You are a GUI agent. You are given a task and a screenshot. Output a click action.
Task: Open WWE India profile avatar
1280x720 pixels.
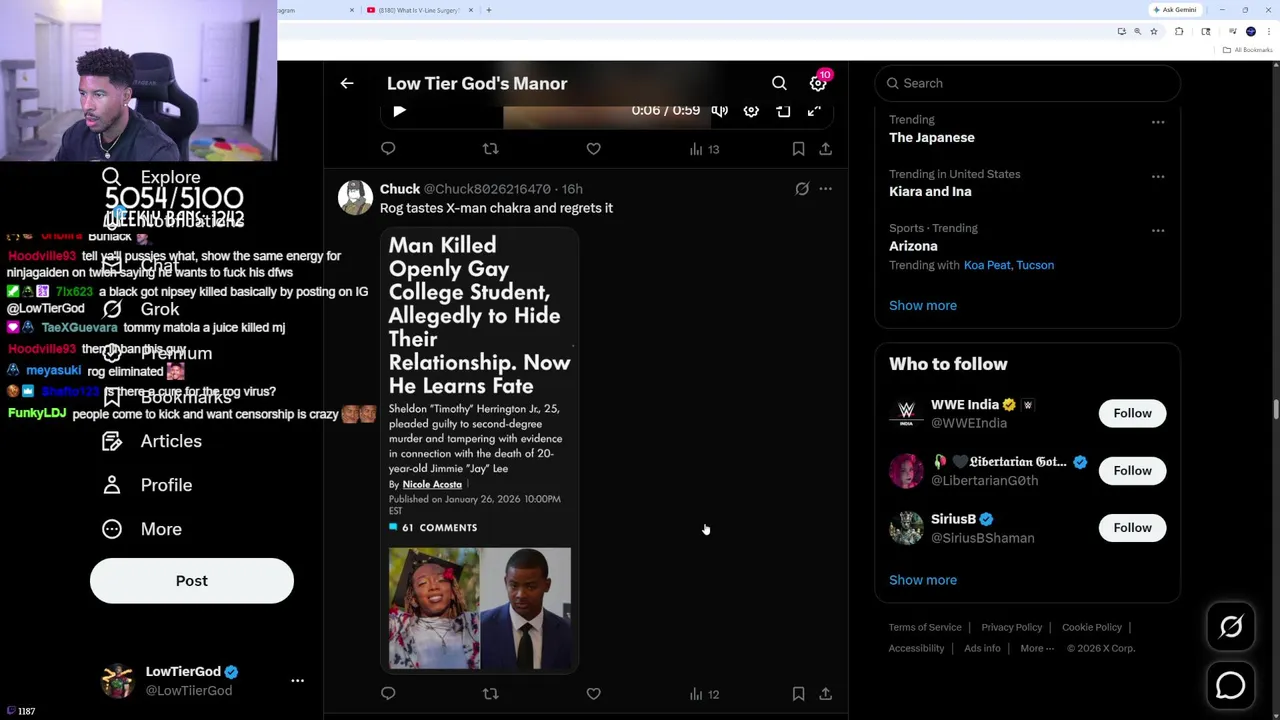pos(906,413)
